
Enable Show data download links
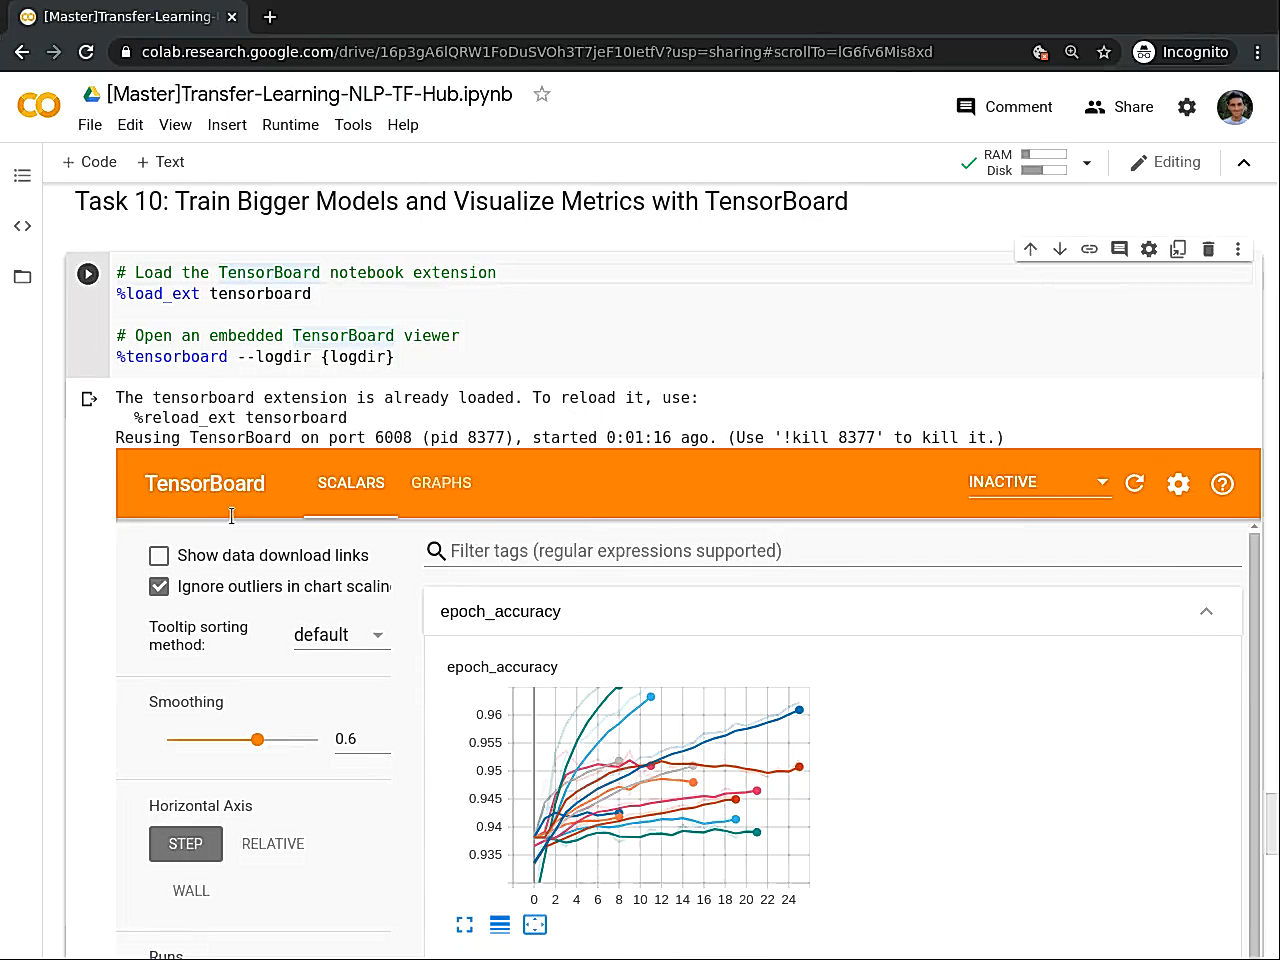point(159,556)
